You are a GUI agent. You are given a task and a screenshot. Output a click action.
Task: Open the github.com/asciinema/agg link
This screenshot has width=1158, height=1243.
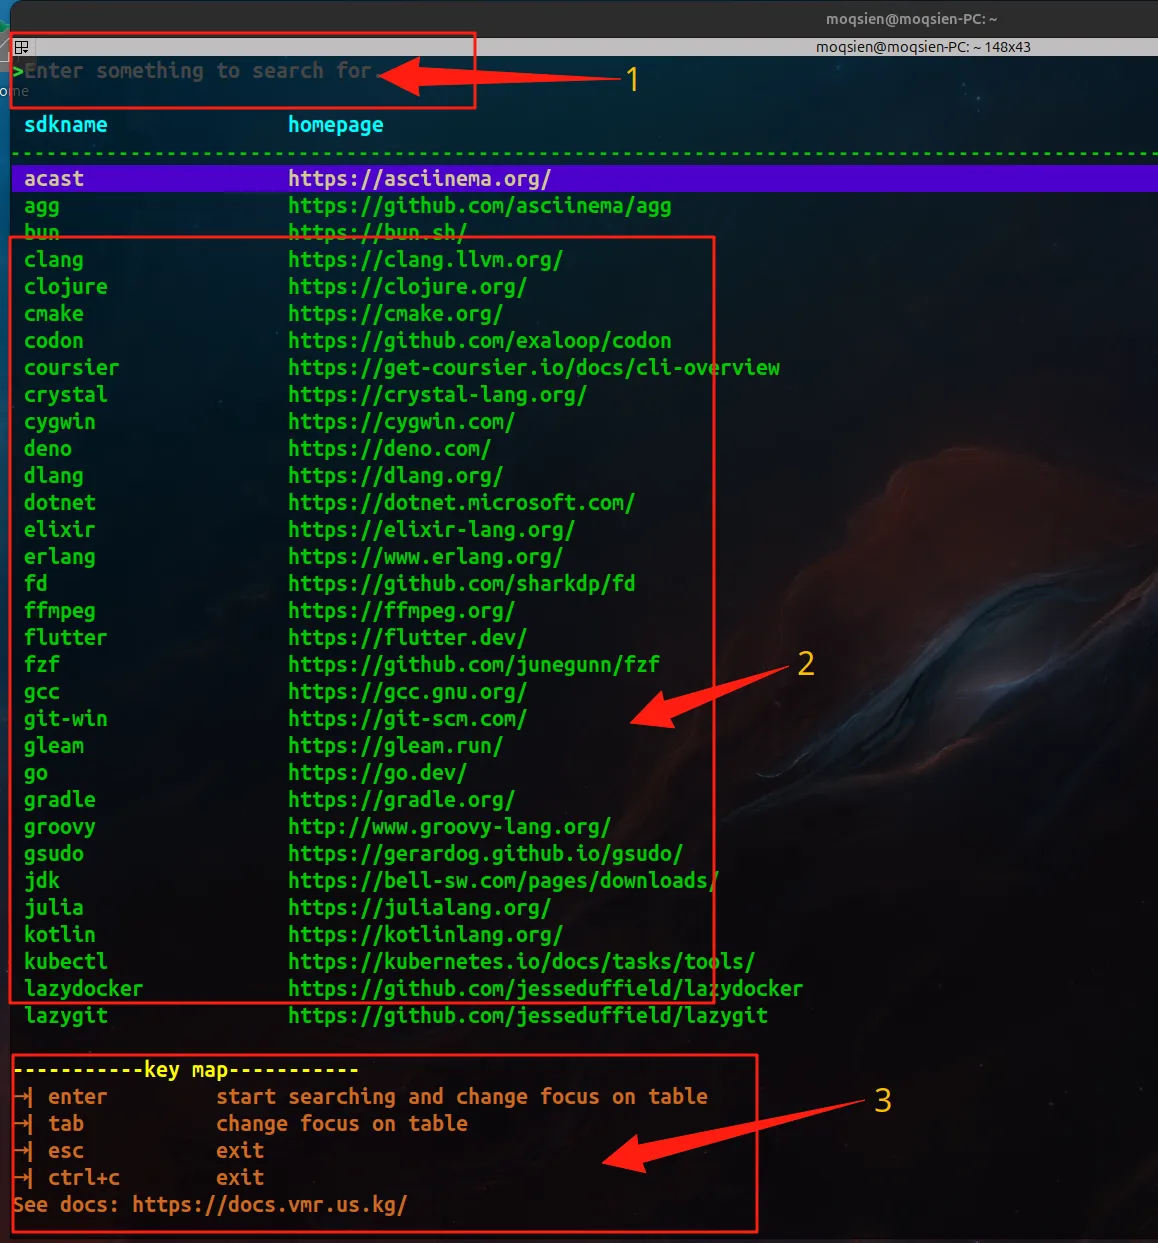(480, 206)
